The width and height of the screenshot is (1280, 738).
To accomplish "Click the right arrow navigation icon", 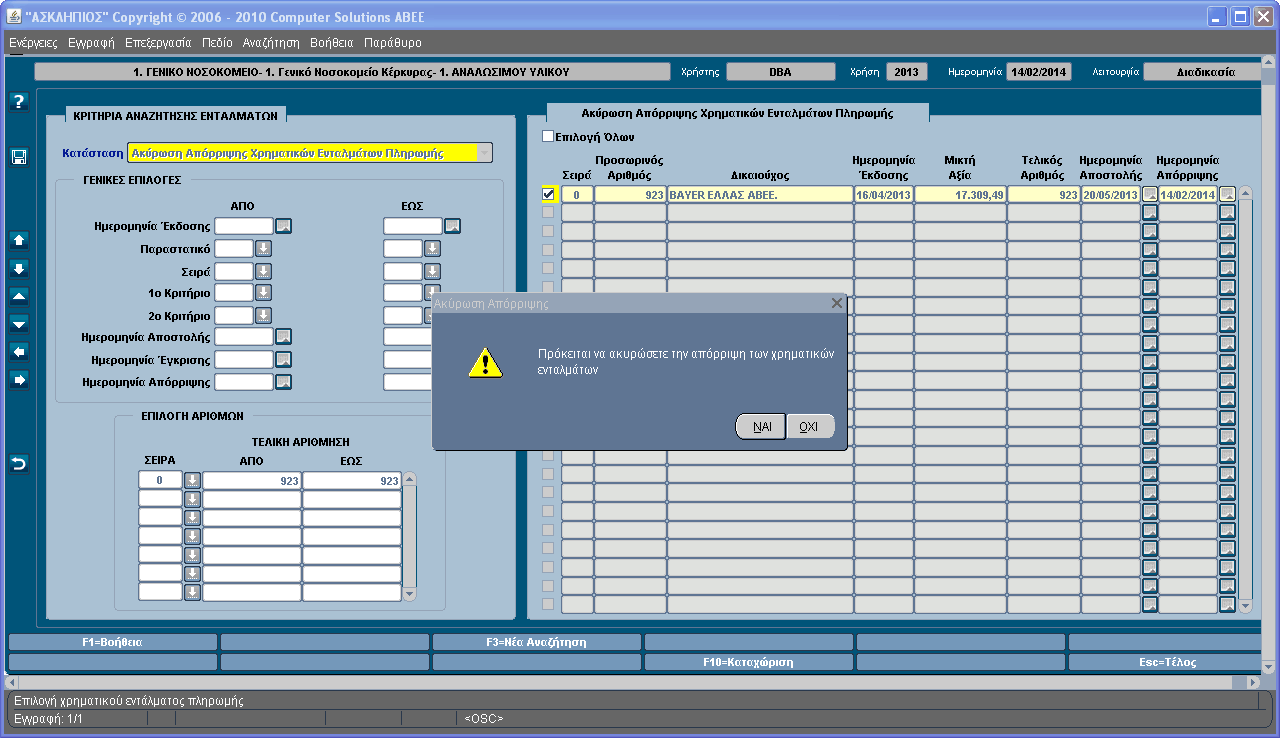I will pos(18,379).
